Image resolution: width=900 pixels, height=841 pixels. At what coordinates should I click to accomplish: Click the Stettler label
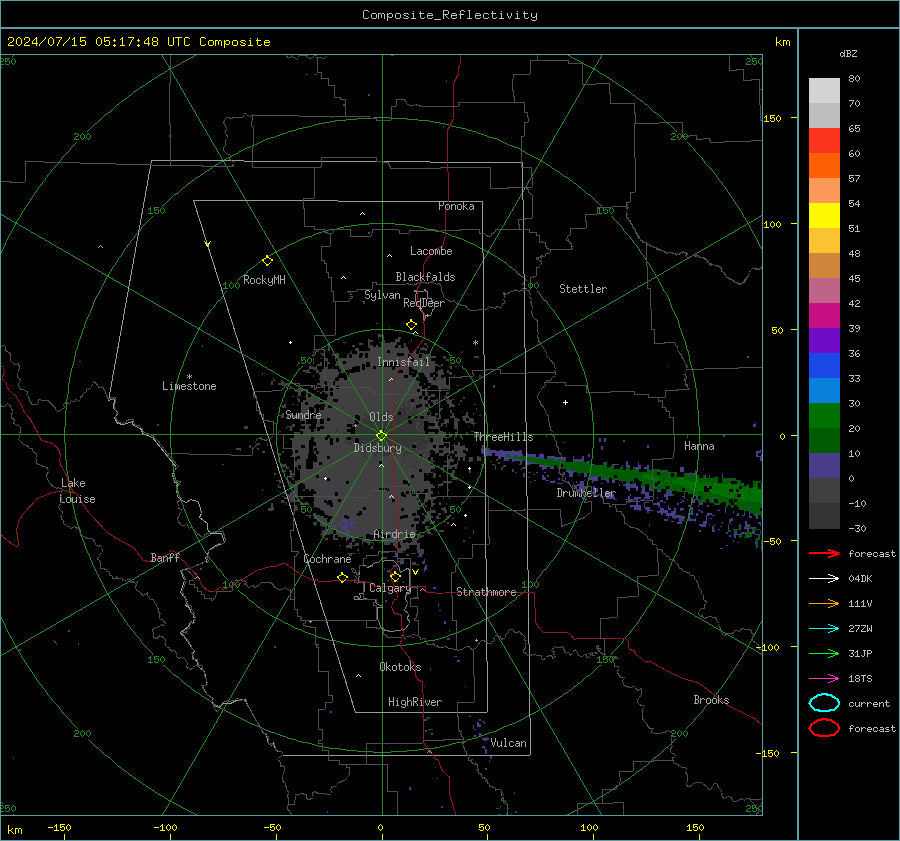click(583, 289)
